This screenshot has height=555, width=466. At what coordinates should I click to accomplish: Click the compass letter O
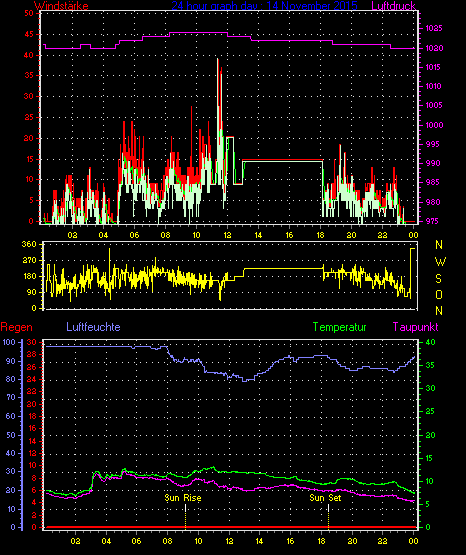coord(439,294)
